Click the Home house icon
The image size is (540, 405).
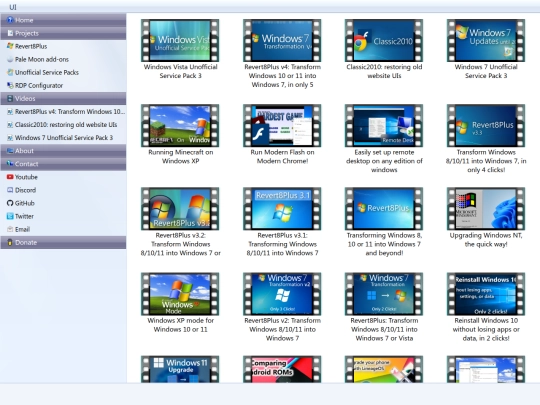(10, 20)
